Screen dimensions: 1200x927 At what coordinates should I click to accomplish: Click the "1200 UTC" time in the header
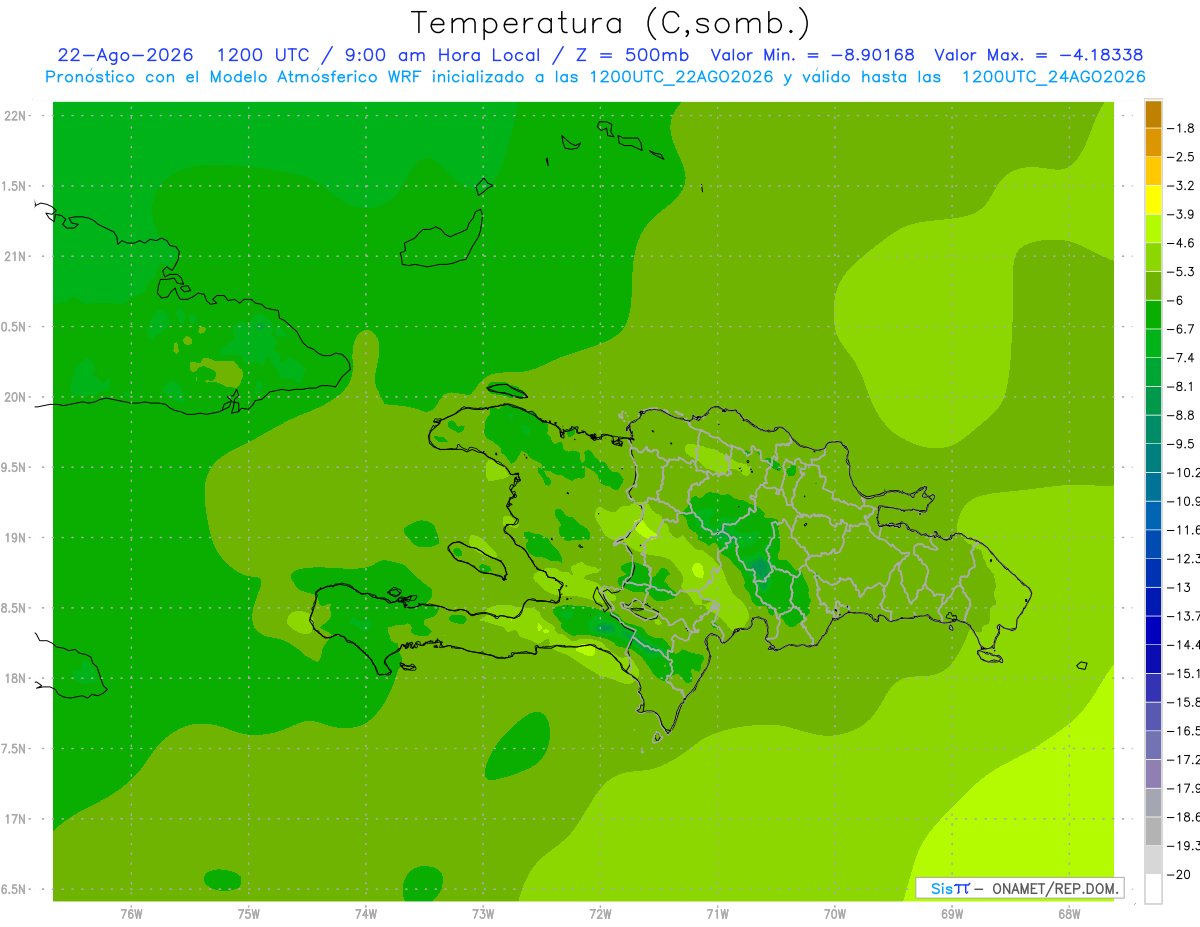point(263,55)
